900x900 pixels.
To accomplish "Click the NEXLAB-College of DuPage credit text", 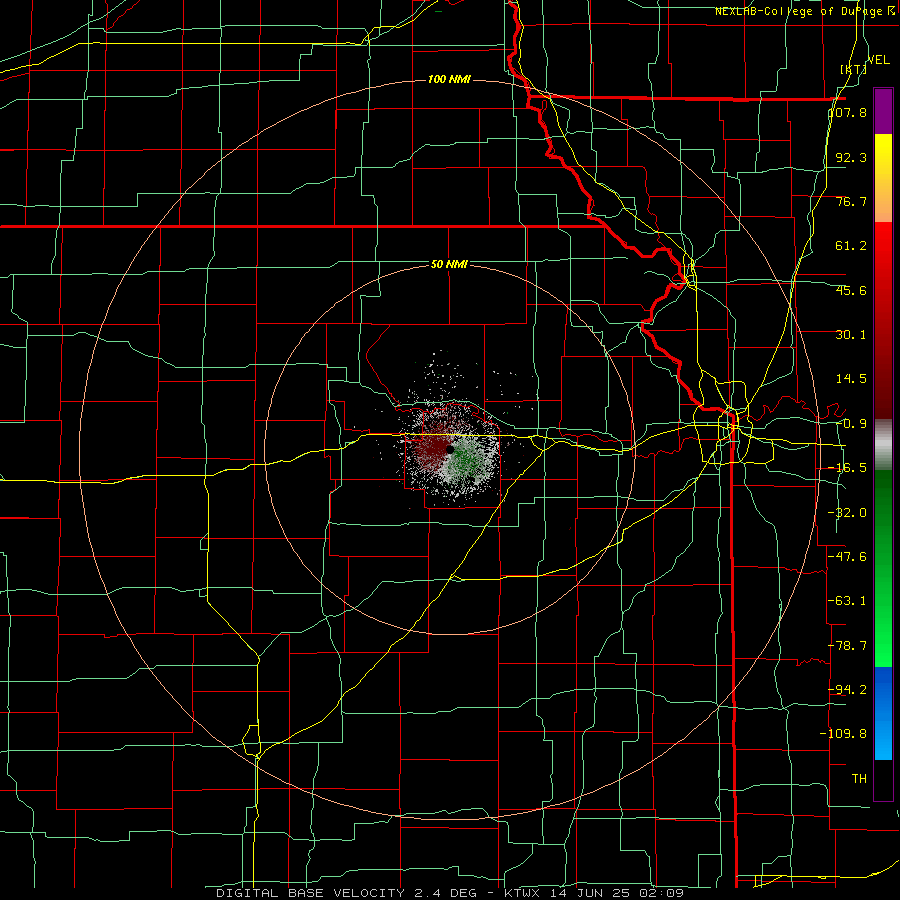I will pyautogui.click(x=805, y=11).
